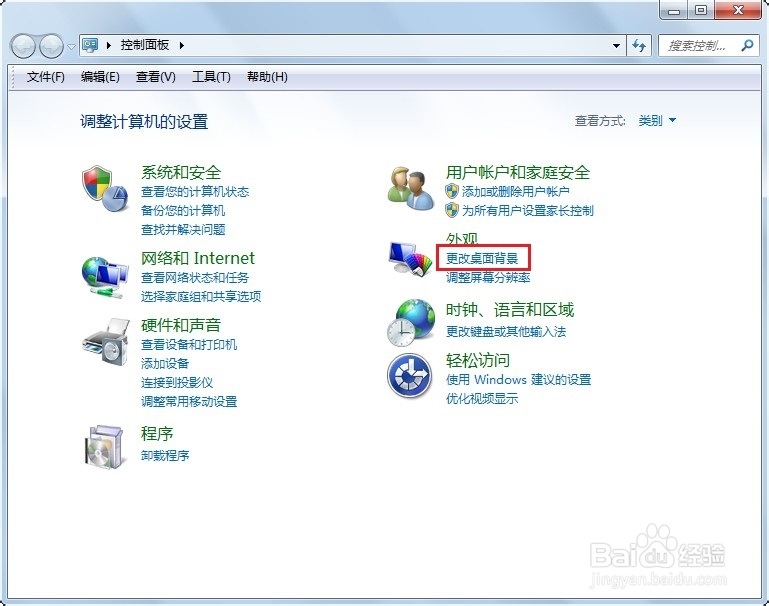Click 卸载程序 link
This screenshot has width=769, height=606.
165,455
